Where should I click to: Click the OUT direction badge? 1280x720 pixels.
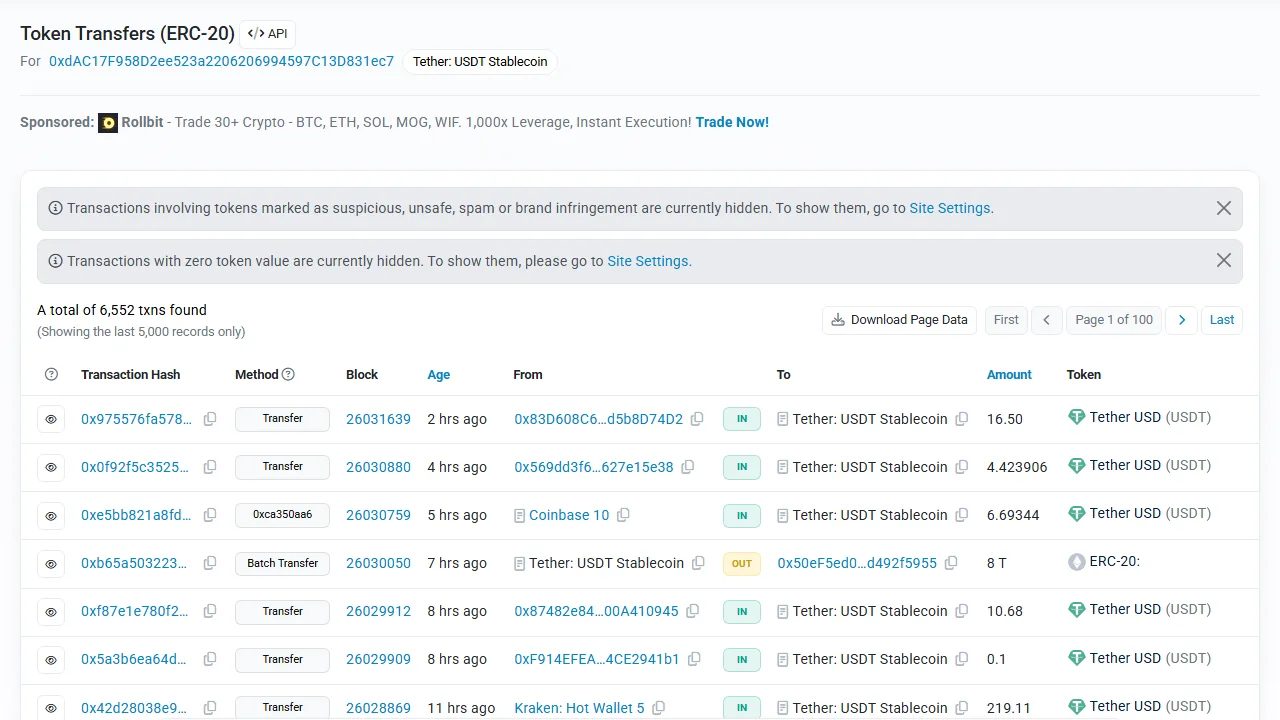pyautogui.click(x=742, y=563)
